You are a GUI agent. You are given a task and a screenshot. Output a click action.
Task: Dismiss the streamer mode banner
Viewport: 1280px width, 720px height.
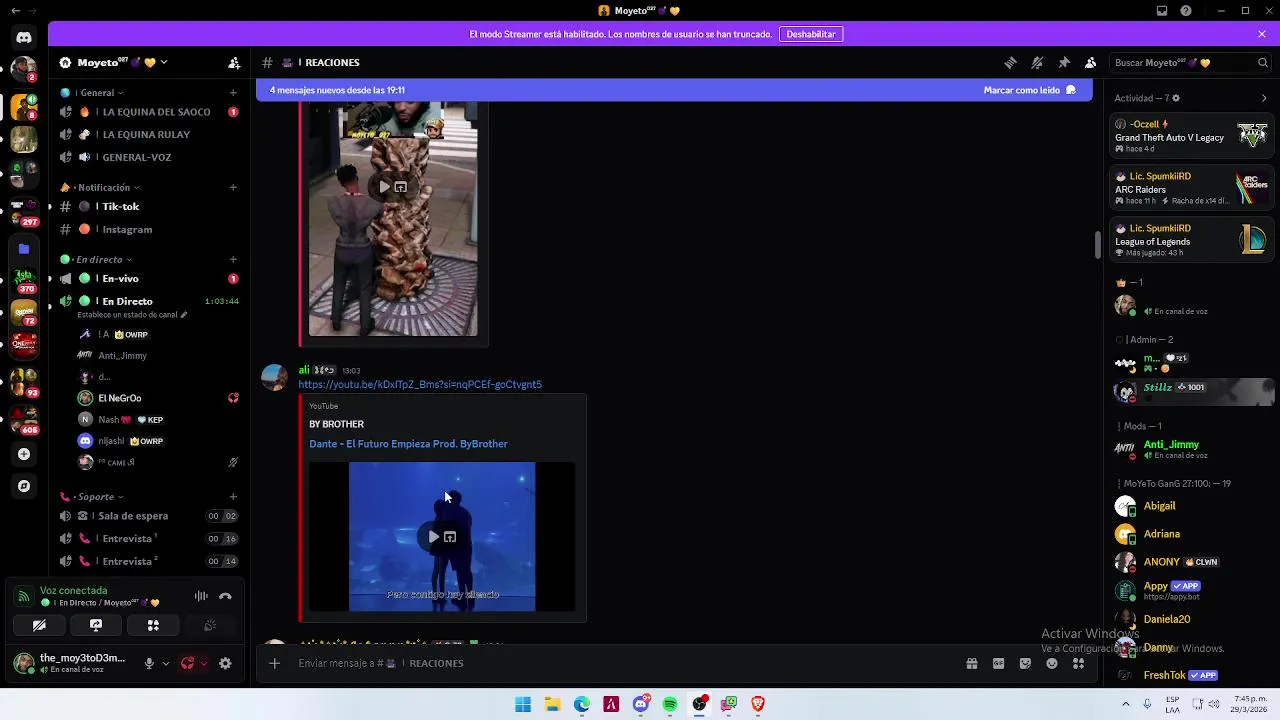coord(1262,34)
